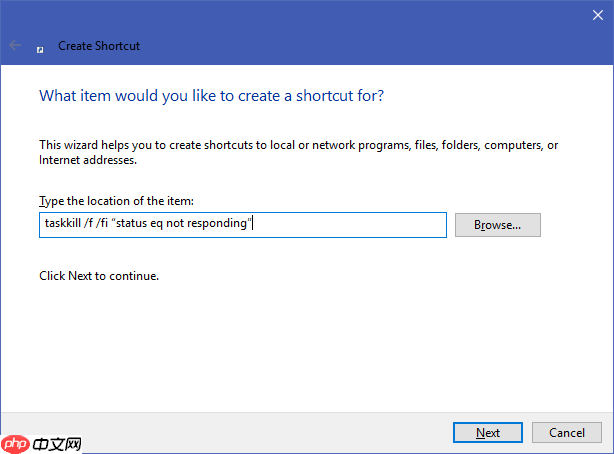This screenshot has width=614, height=454.
Task: Close the Create Shortcut dialog
Action: 597,12
